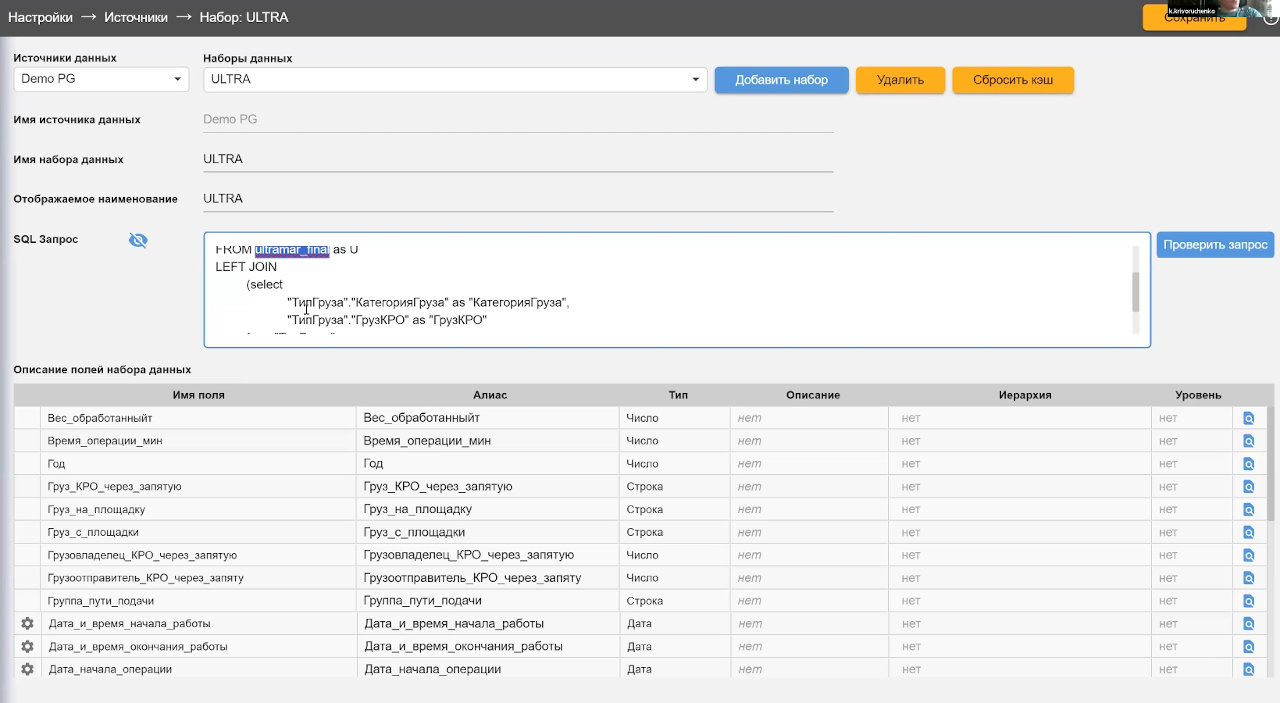Viewport: 1280px width, 703px height.
Task: Click gear icon for Дата_и_время_окончания_работы row
Action: point(27,646)
